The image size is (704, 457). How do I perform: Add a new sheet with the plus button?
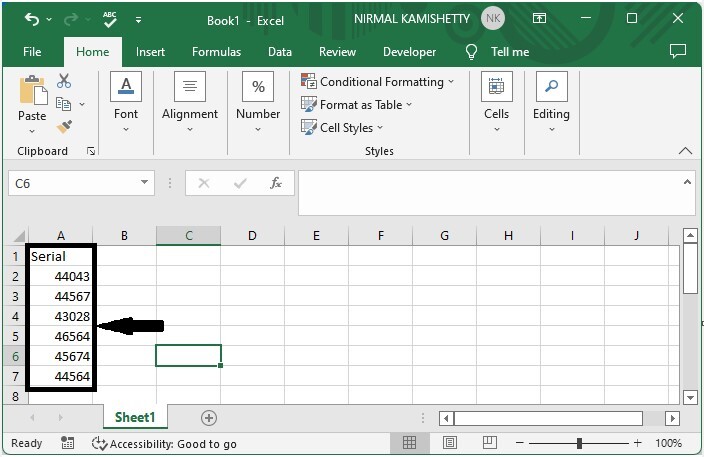tap(209, 417)
